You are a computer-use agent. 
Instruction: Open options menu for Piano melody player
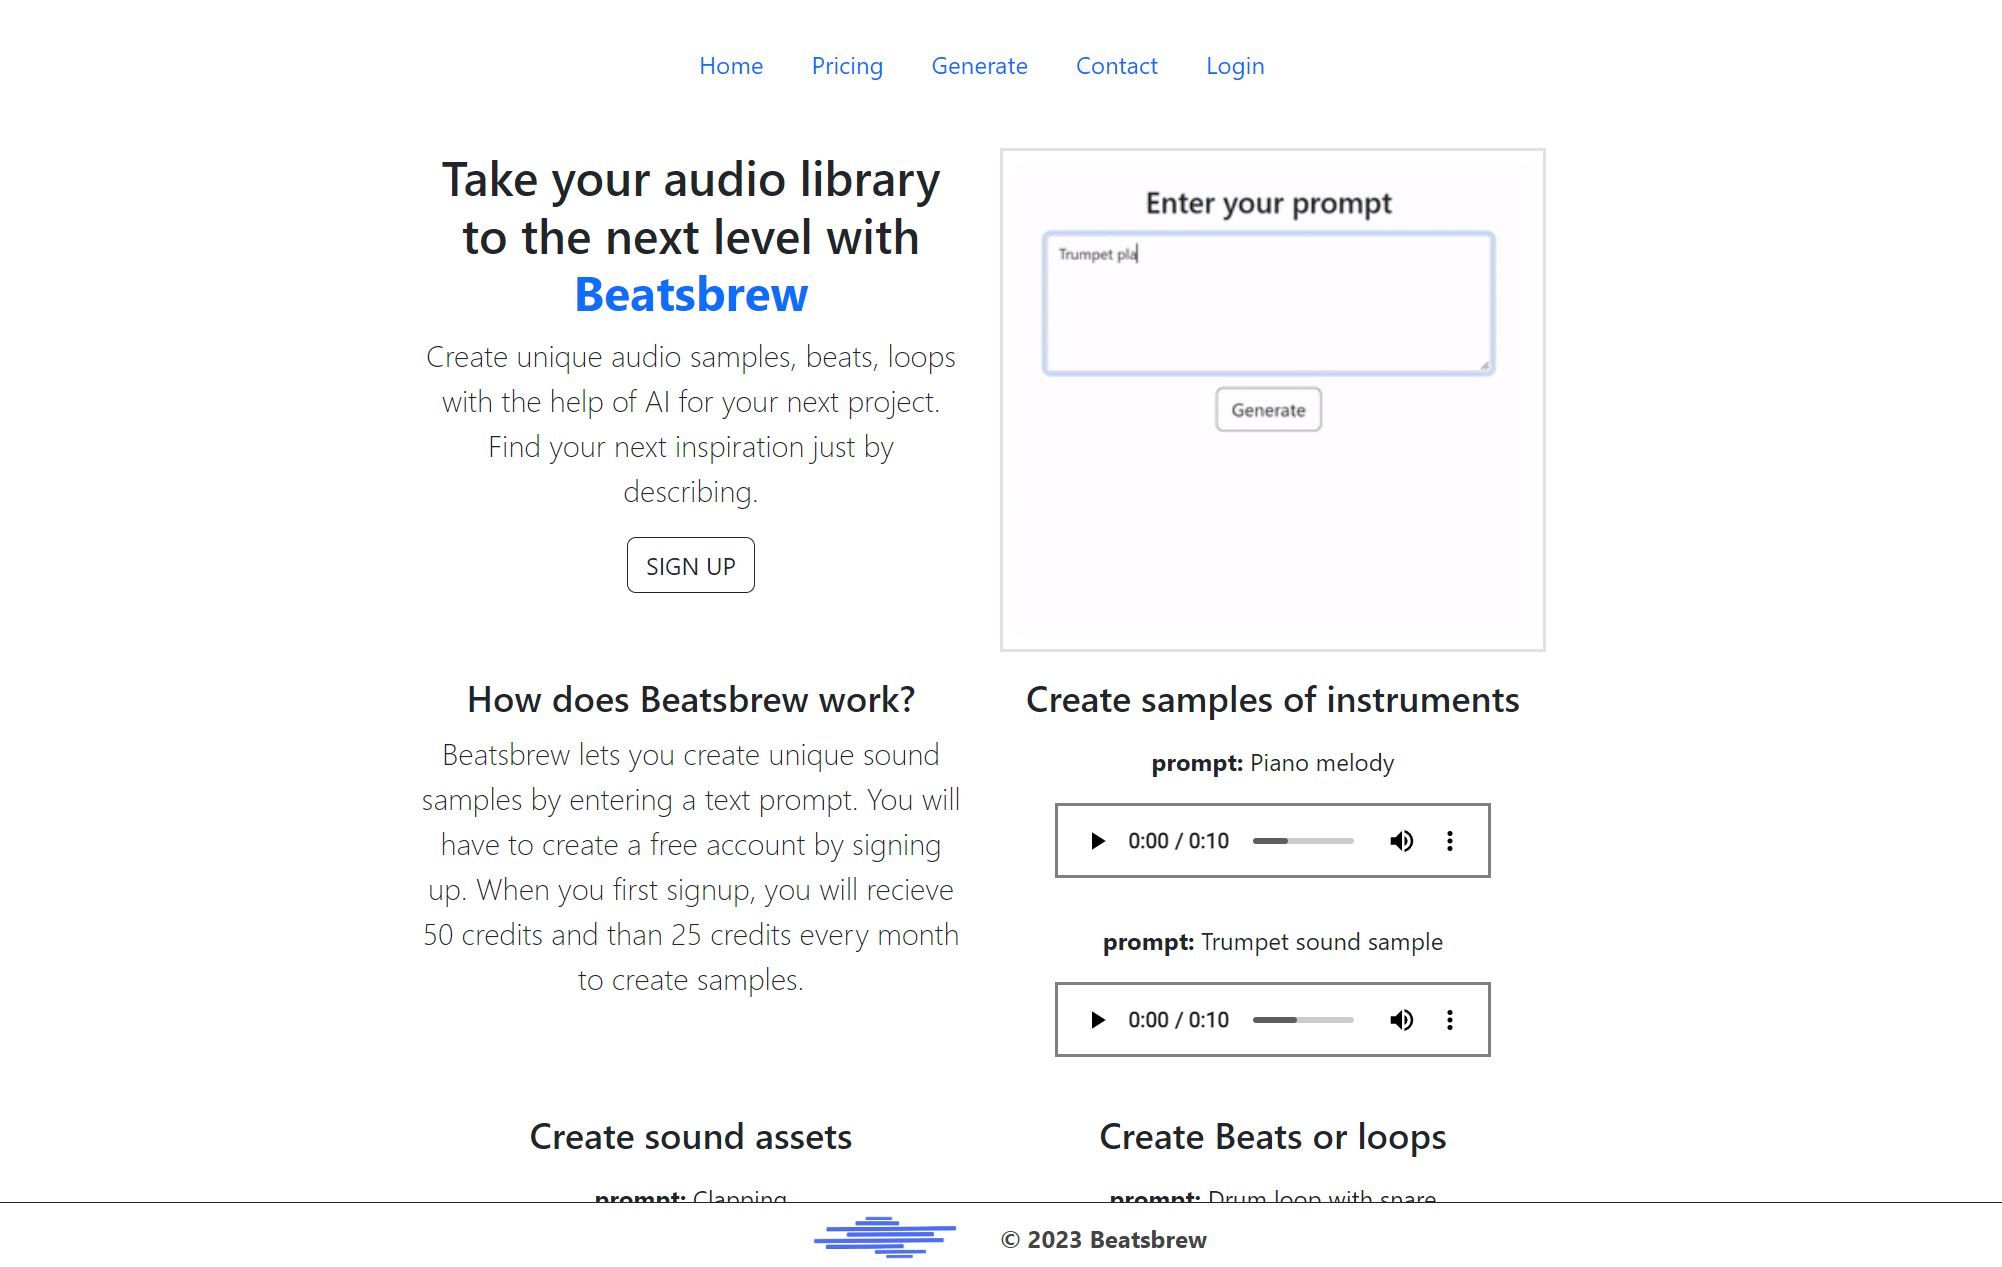pos(1450,841)
